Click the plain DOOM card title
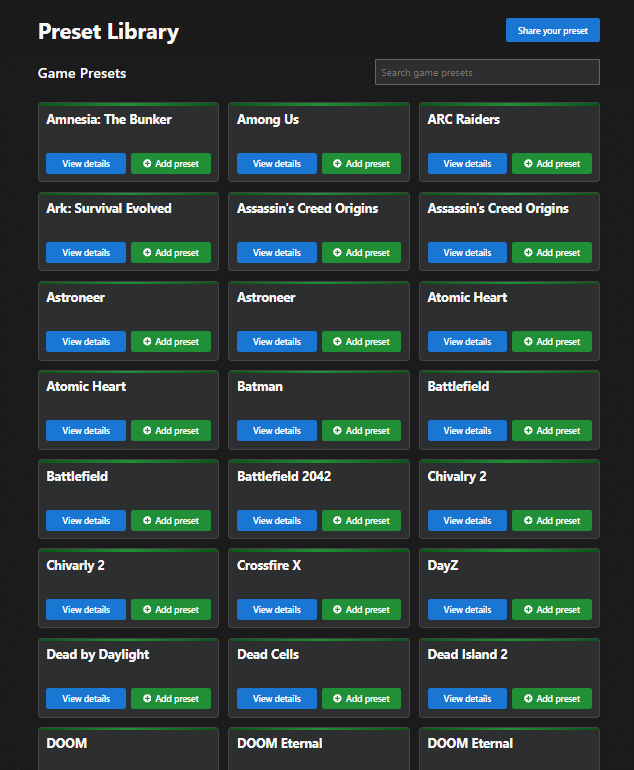634x770 pixels. click(x=67, y=743)
